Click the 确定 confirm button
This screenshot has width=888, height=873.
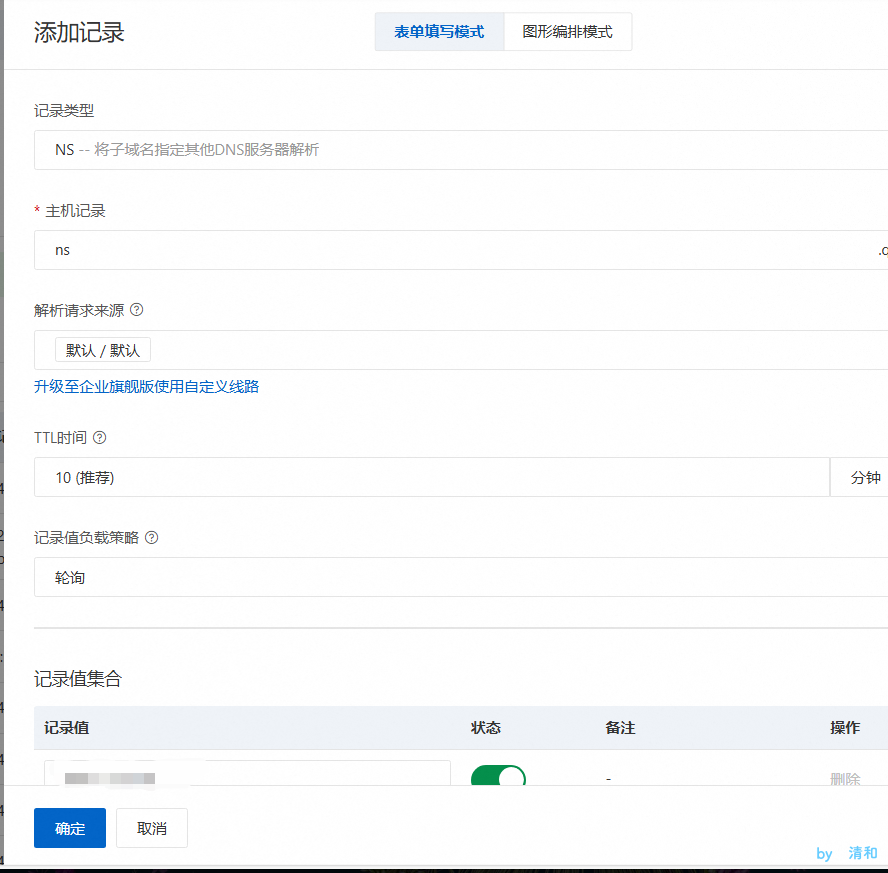[69, 827]
